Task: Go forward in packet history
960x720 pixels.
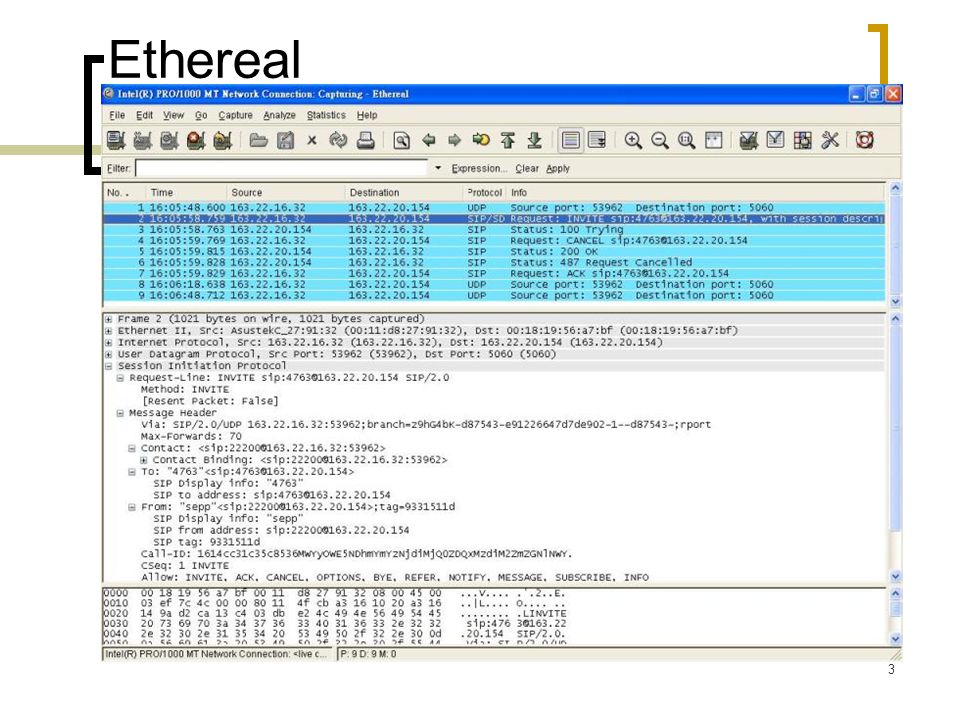Action: click(454, 140)
